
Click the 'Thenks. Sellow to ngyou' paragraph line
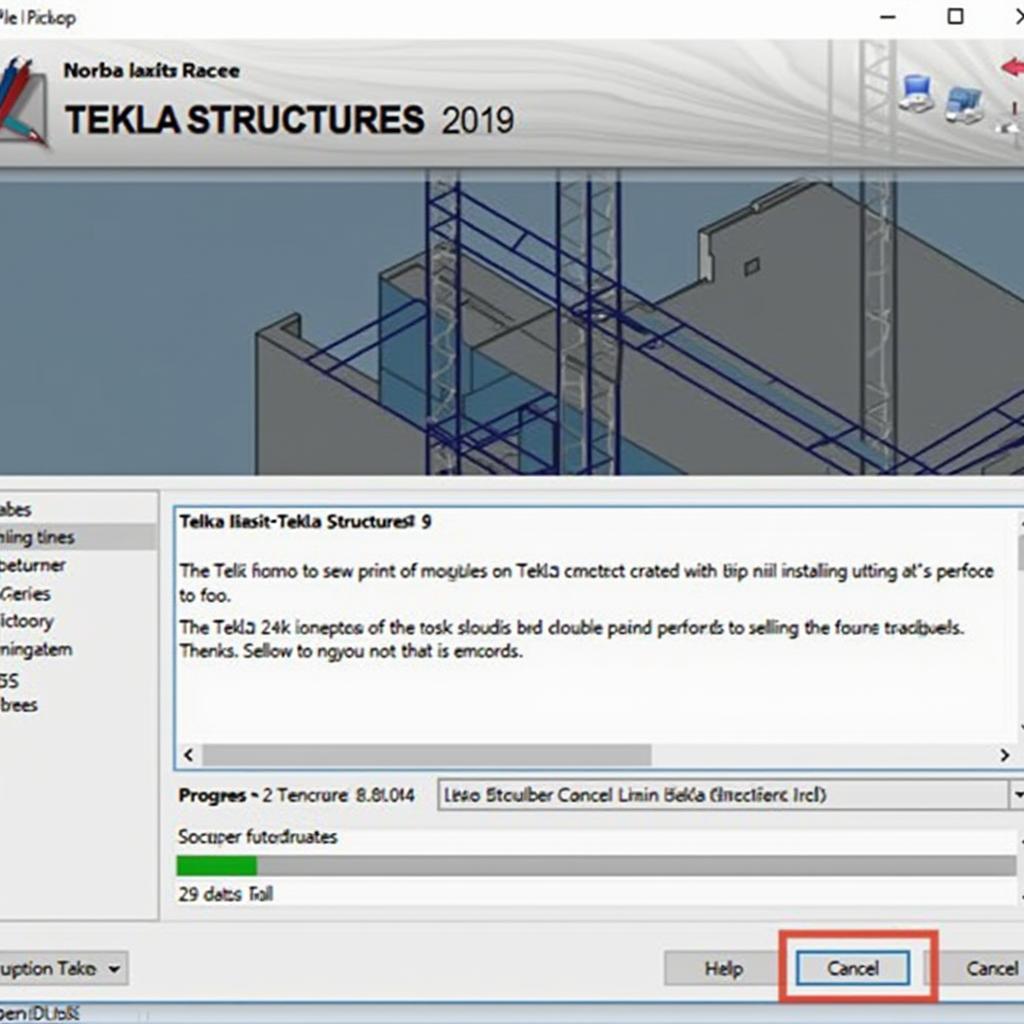[x=351, y=651]
